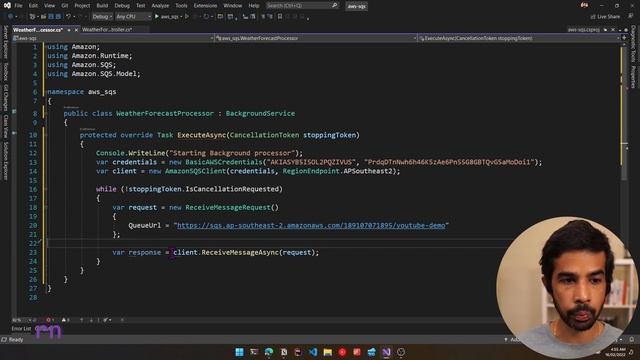Screen dimensions: 640x360
Task: Open the Git Changes side tab
Action: [5, 97]
